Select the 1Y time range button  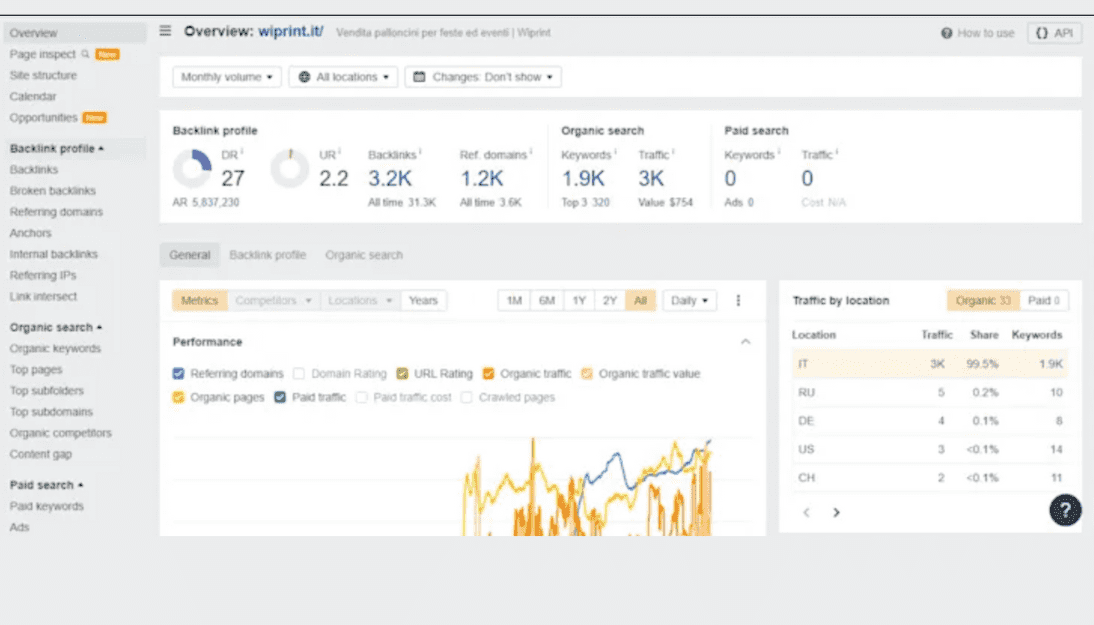tap(578, 300)
